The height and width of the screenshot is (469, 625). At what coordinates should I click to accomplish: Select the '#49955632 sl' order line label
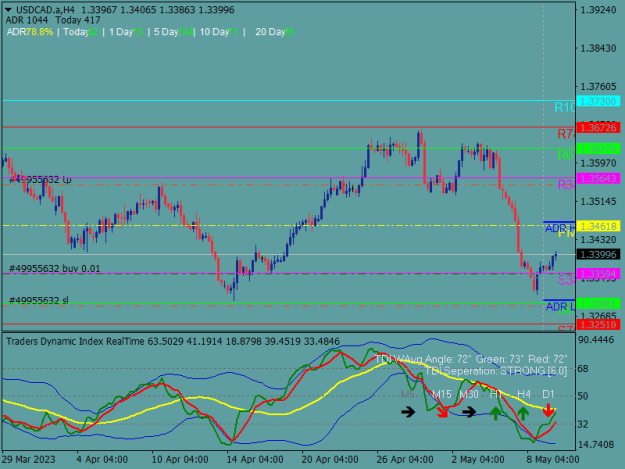(x=39, y=300)
